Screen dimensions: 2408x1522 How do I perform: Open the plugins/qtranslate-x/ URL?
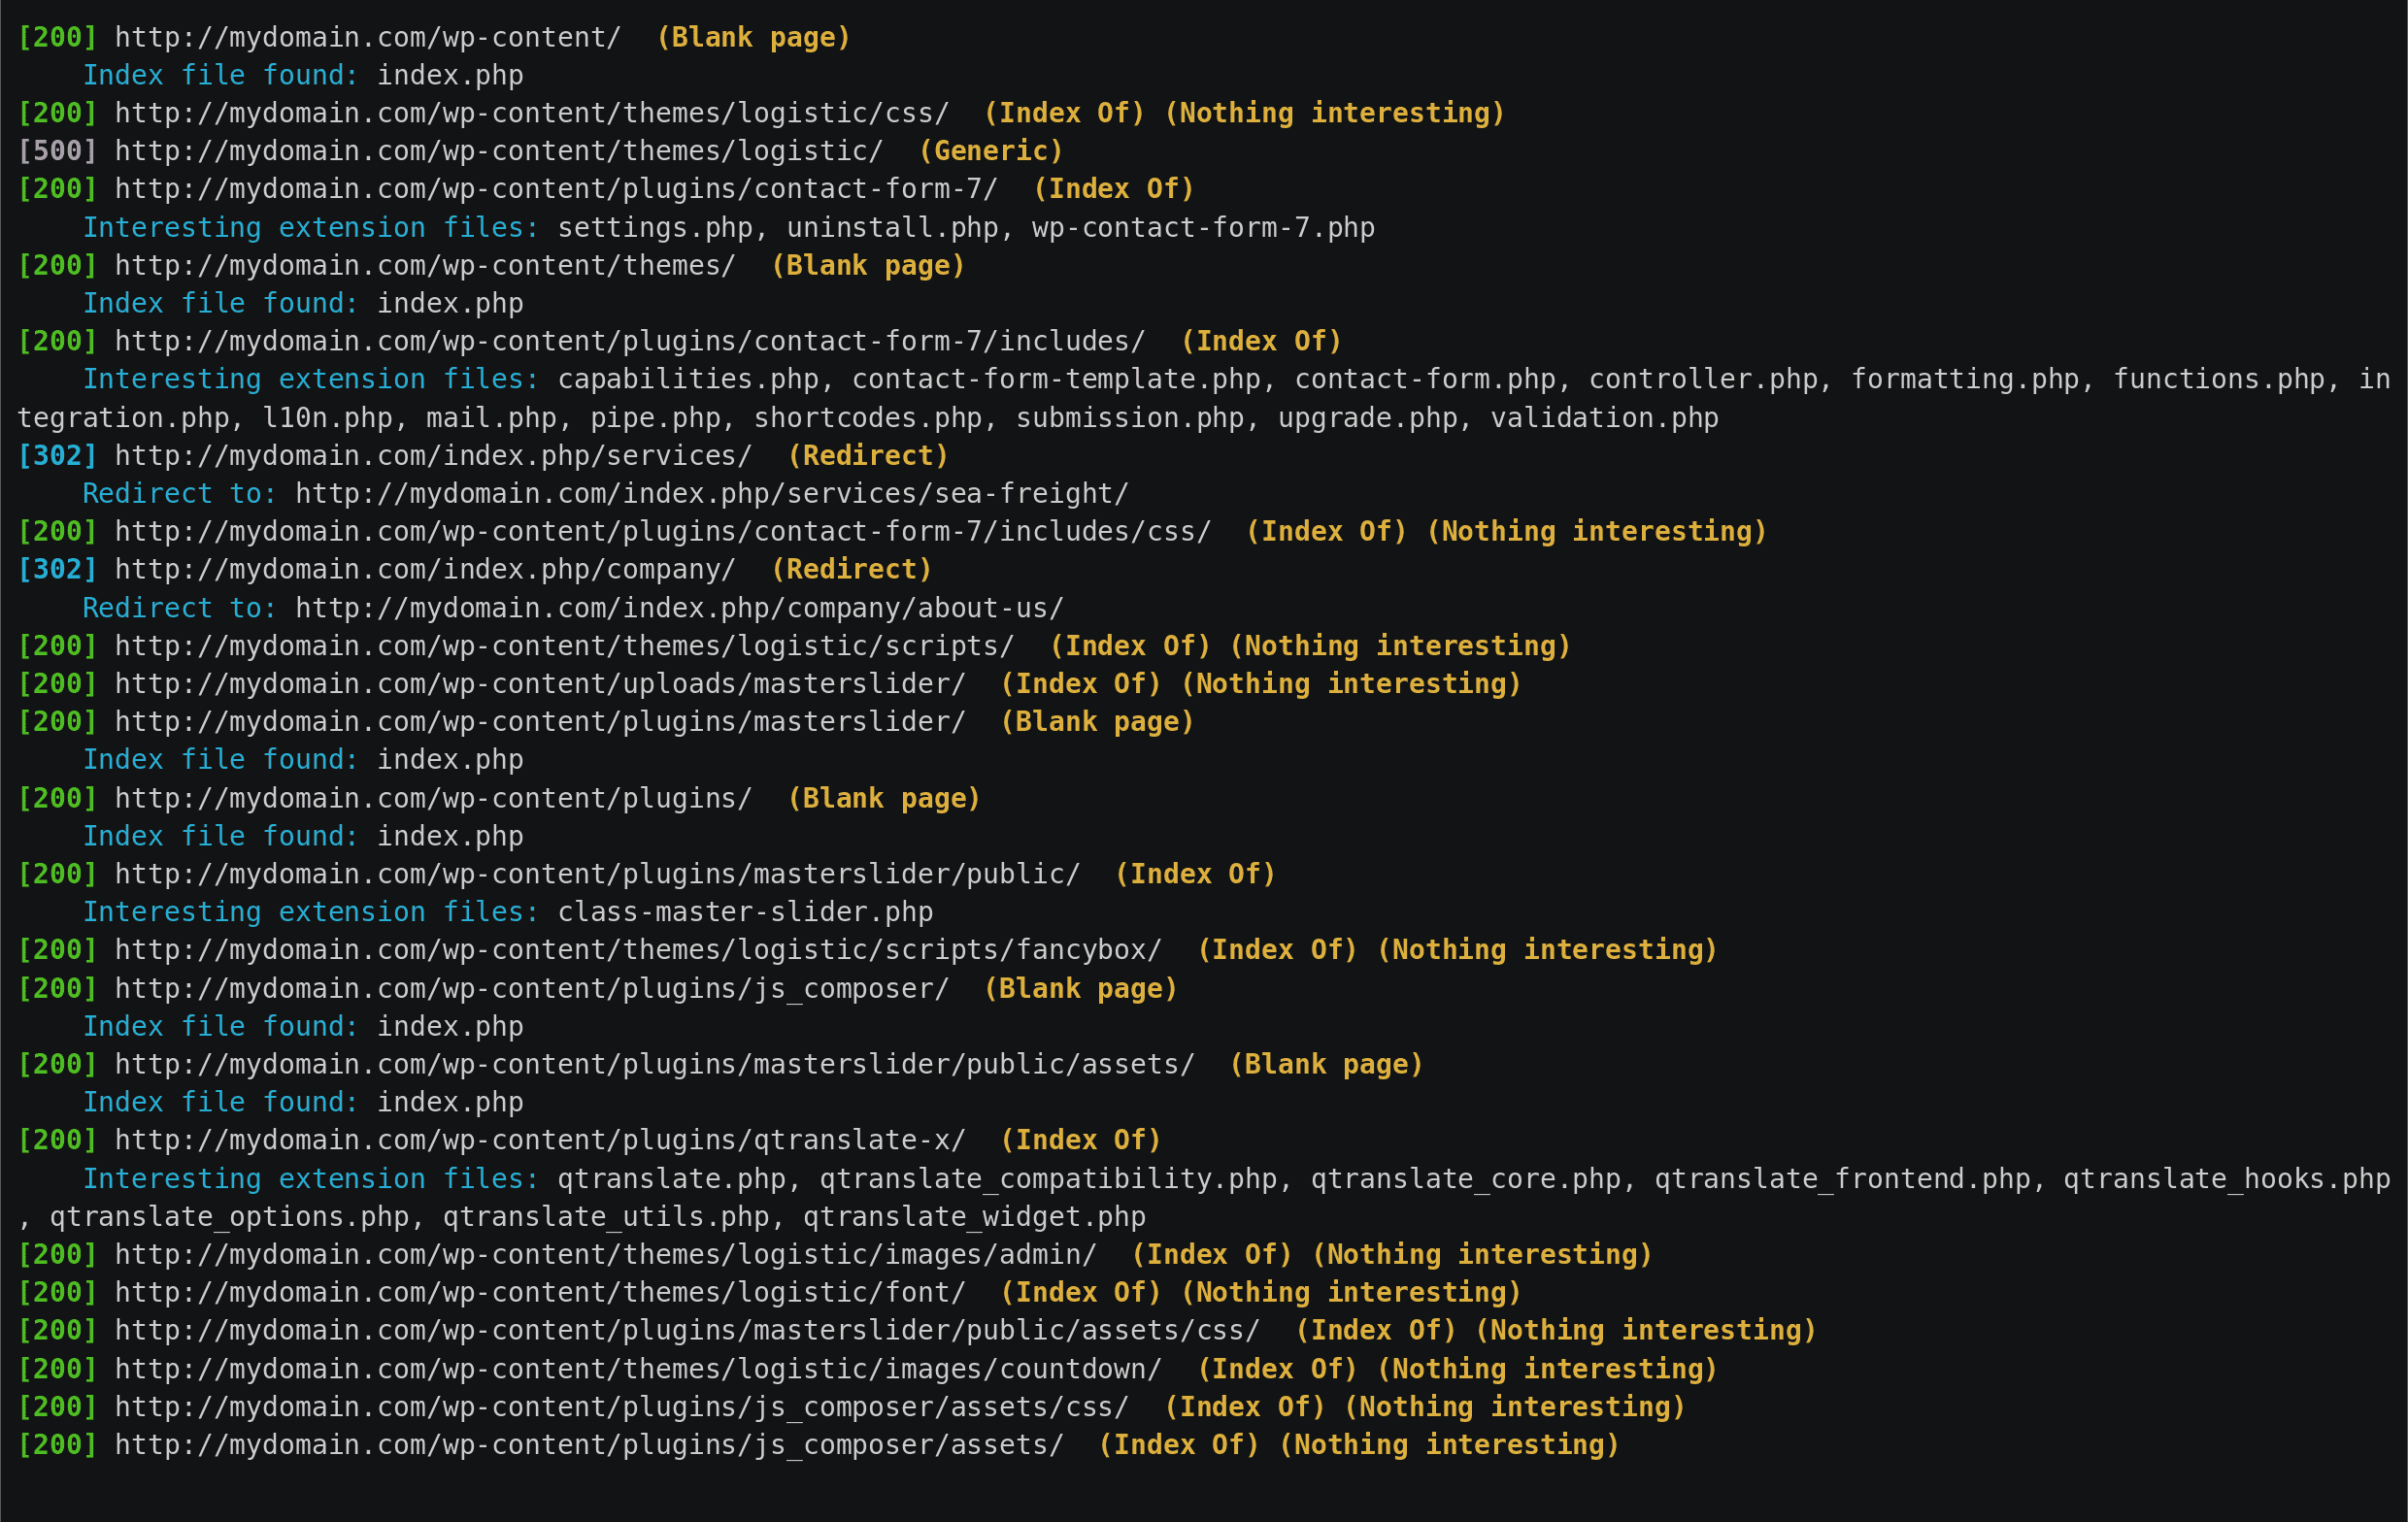coord(540,1141)
